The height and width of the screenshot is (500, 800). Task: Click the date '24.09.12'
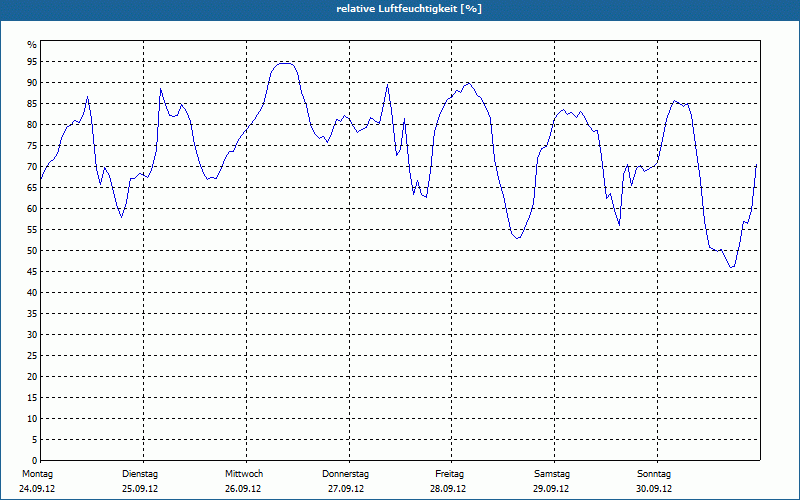tap(37, 489)
